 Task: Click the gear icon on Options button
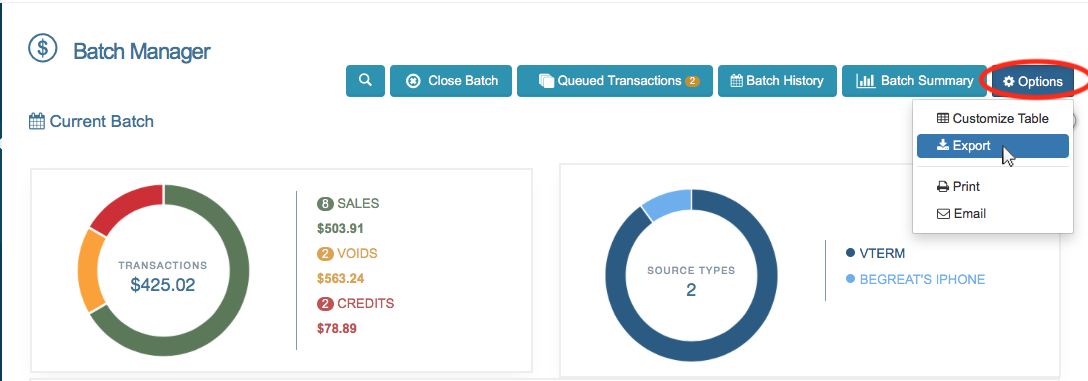pos(1009,82)
